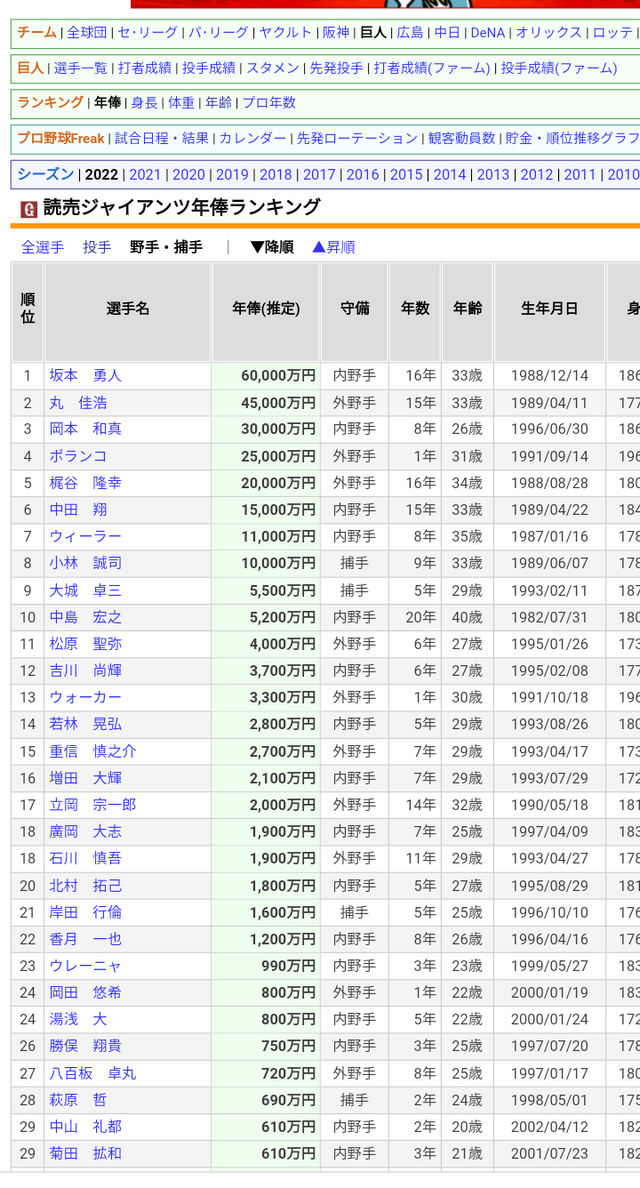Viewport: 640px width, 1188px height.
Task: Go to the ヤクルト team page
Action: 286,33
